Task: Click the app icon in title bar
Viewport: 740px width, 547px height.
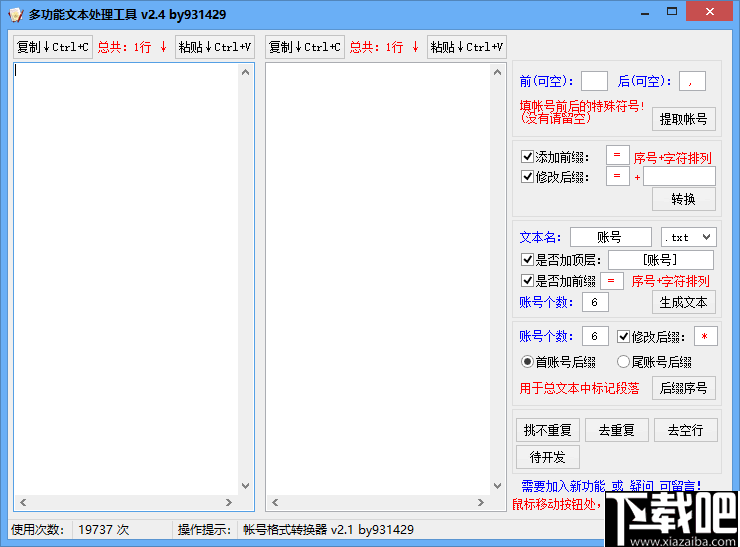Action: pyautogui.click(x=16, y=15)
